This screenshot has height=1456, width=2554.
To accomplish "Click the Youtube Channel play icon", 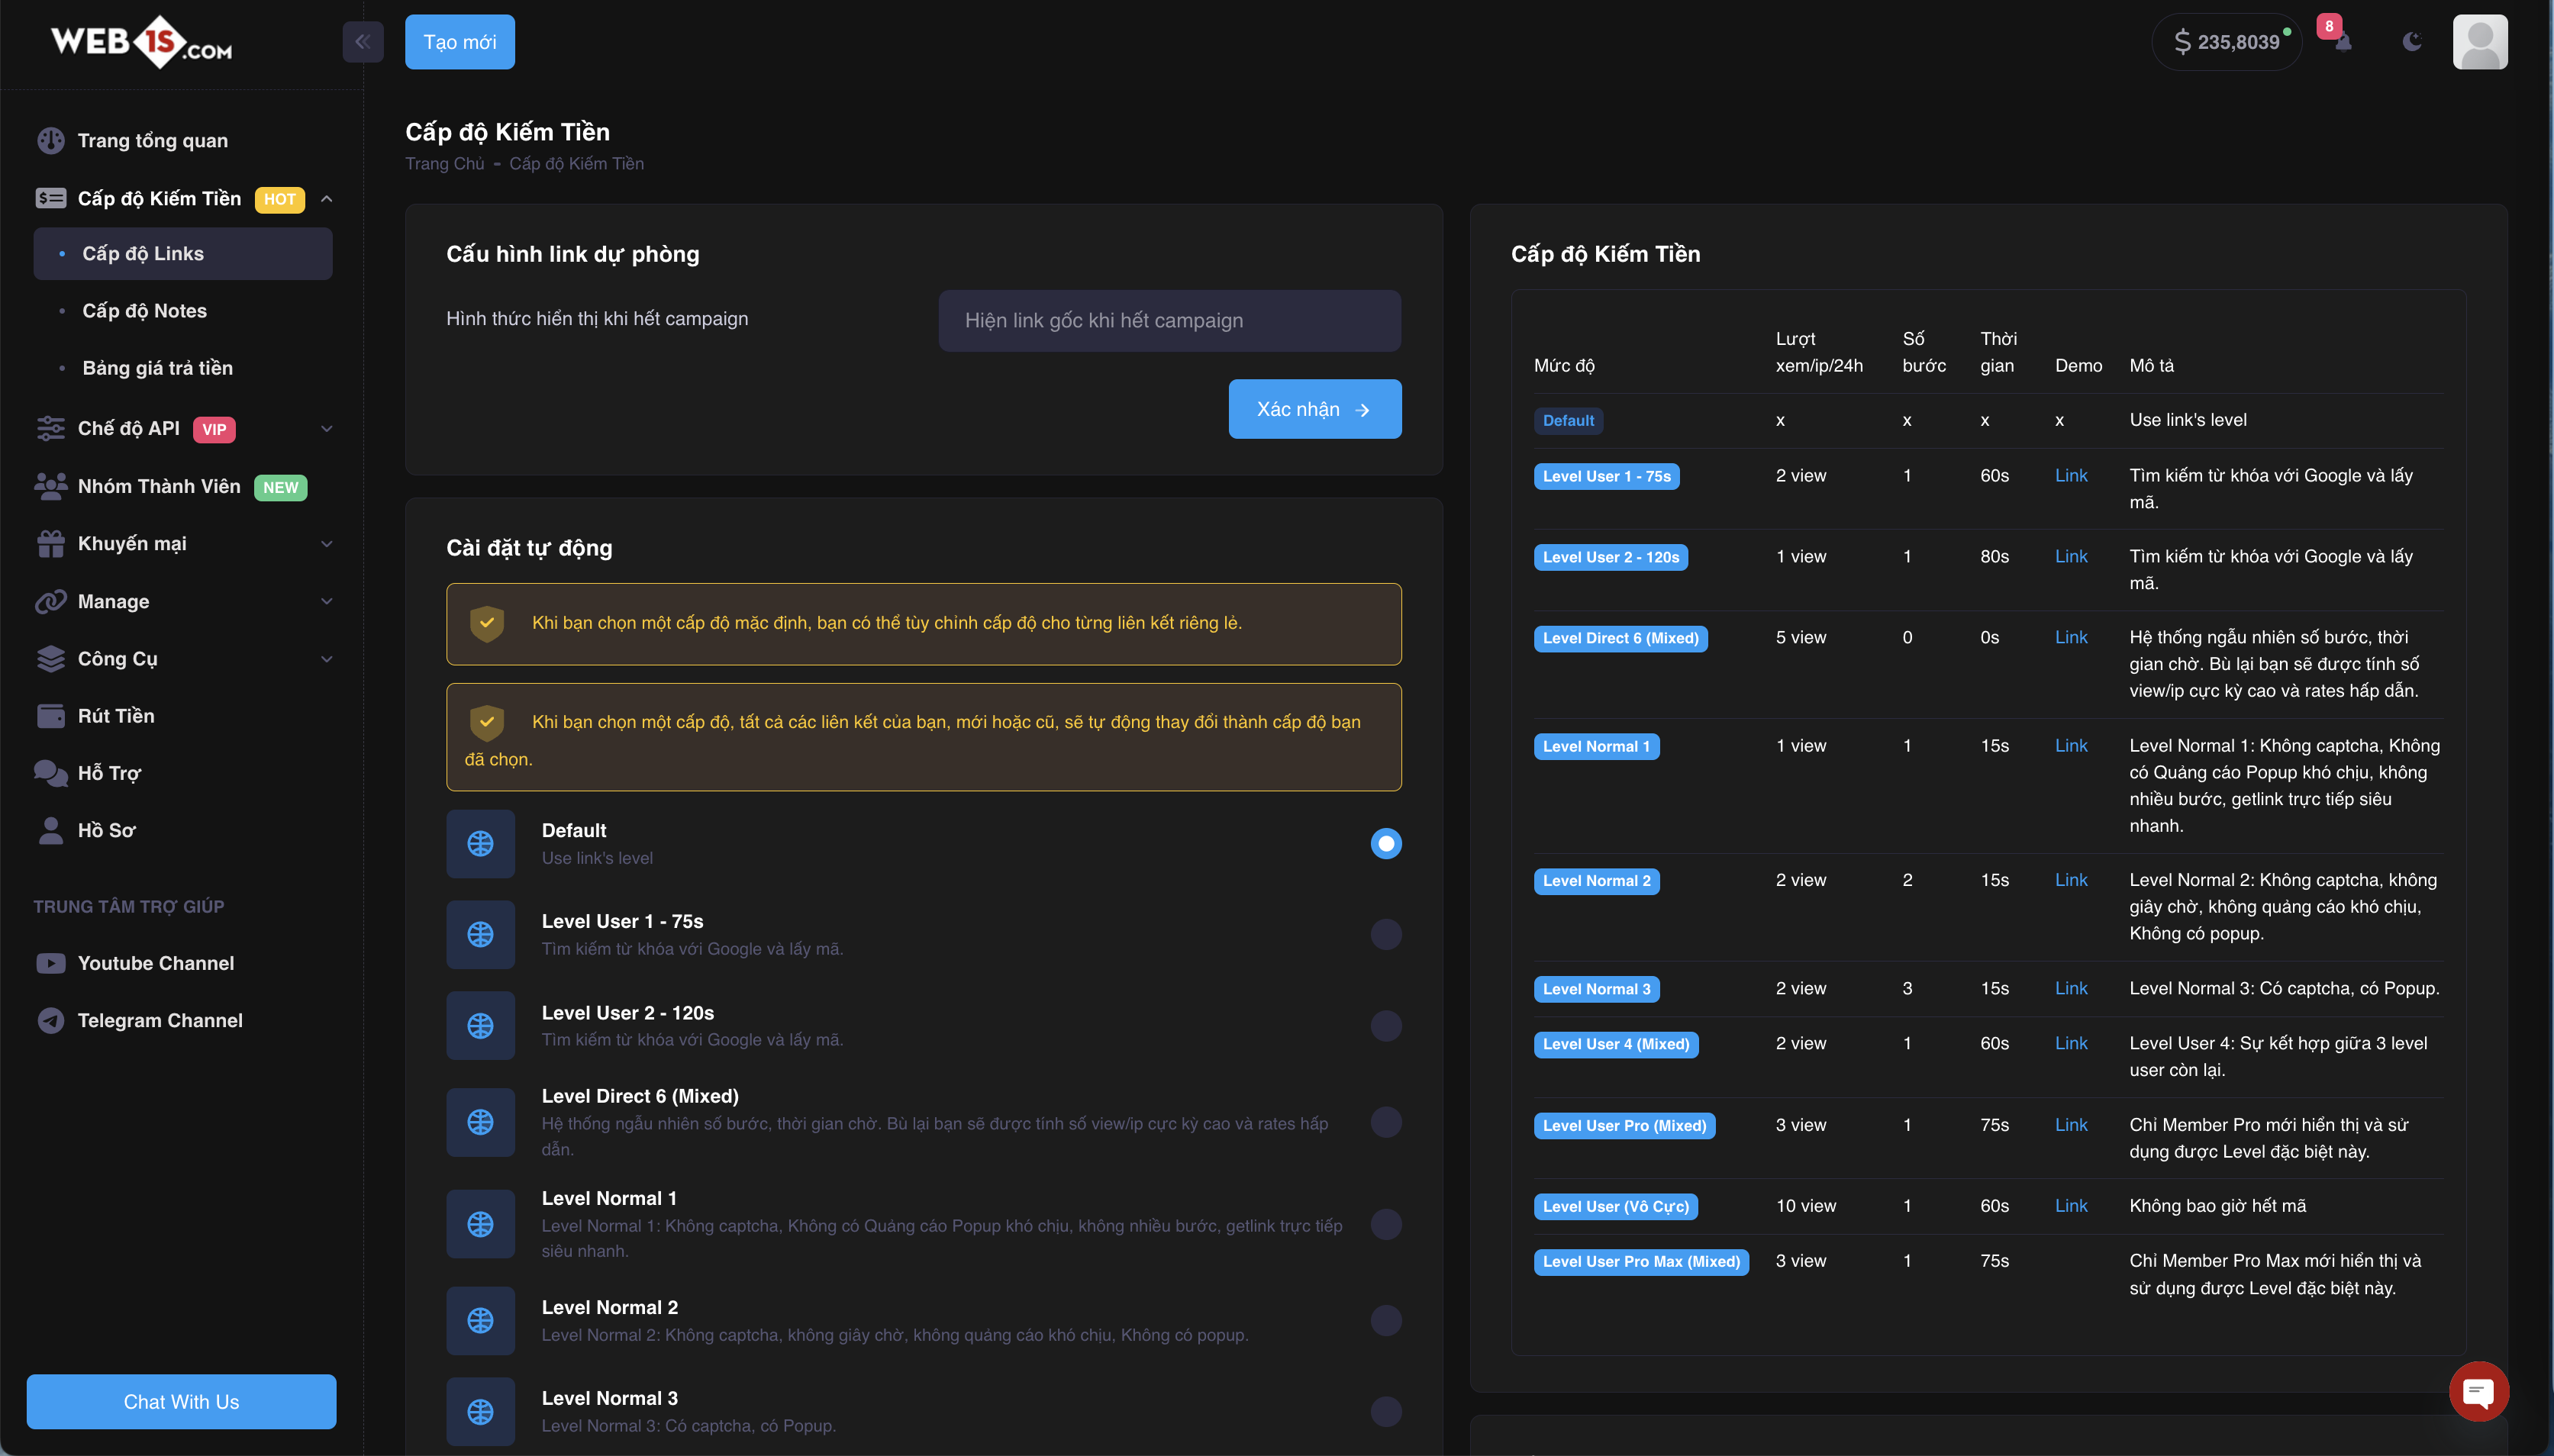I will tap(51, 963).
